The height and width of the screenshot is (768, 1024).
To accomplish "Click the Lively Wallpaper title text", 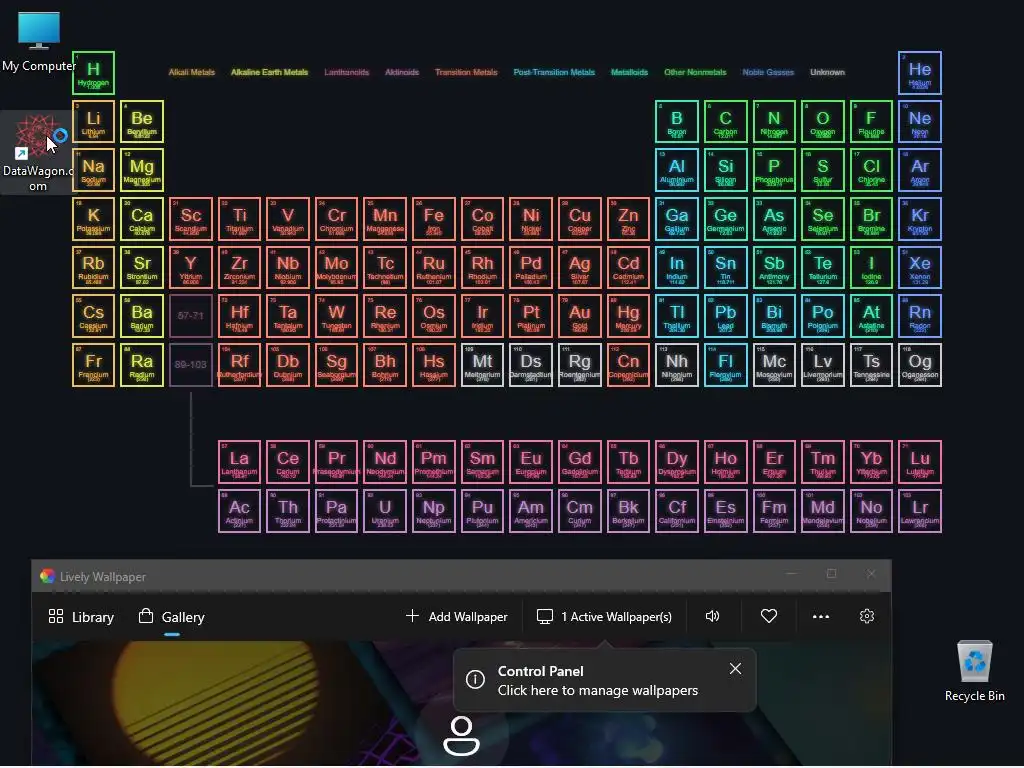I will tap(103, 577).
